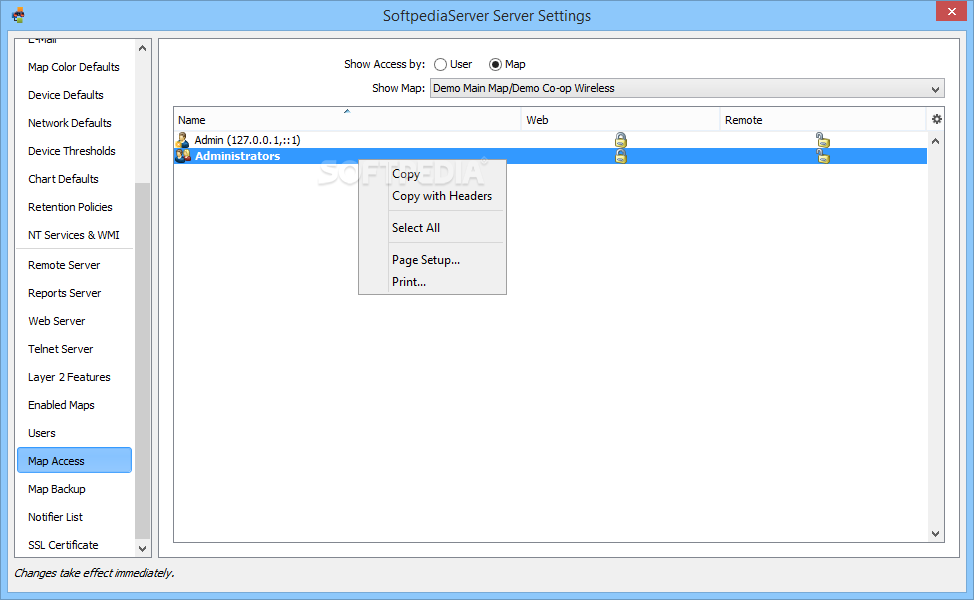
Task: Close the Server Settings window
Action: [x=952, y=11]
